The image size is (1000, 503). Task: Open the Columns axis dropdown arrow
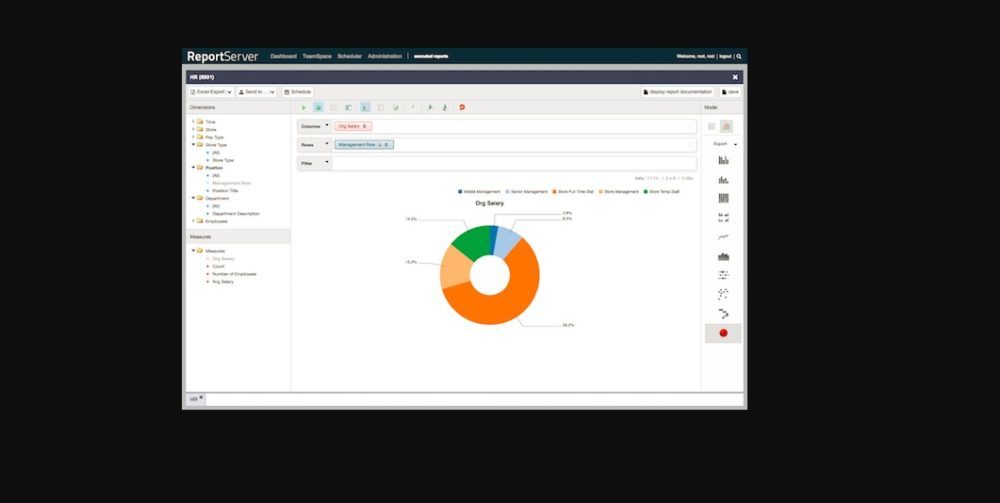(x=326, y=126)
